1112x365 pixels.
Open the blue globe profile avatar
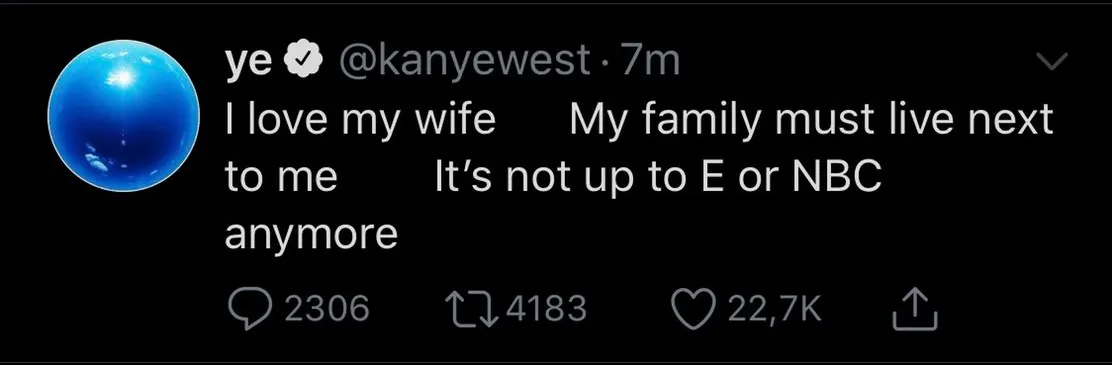point(123,116)
